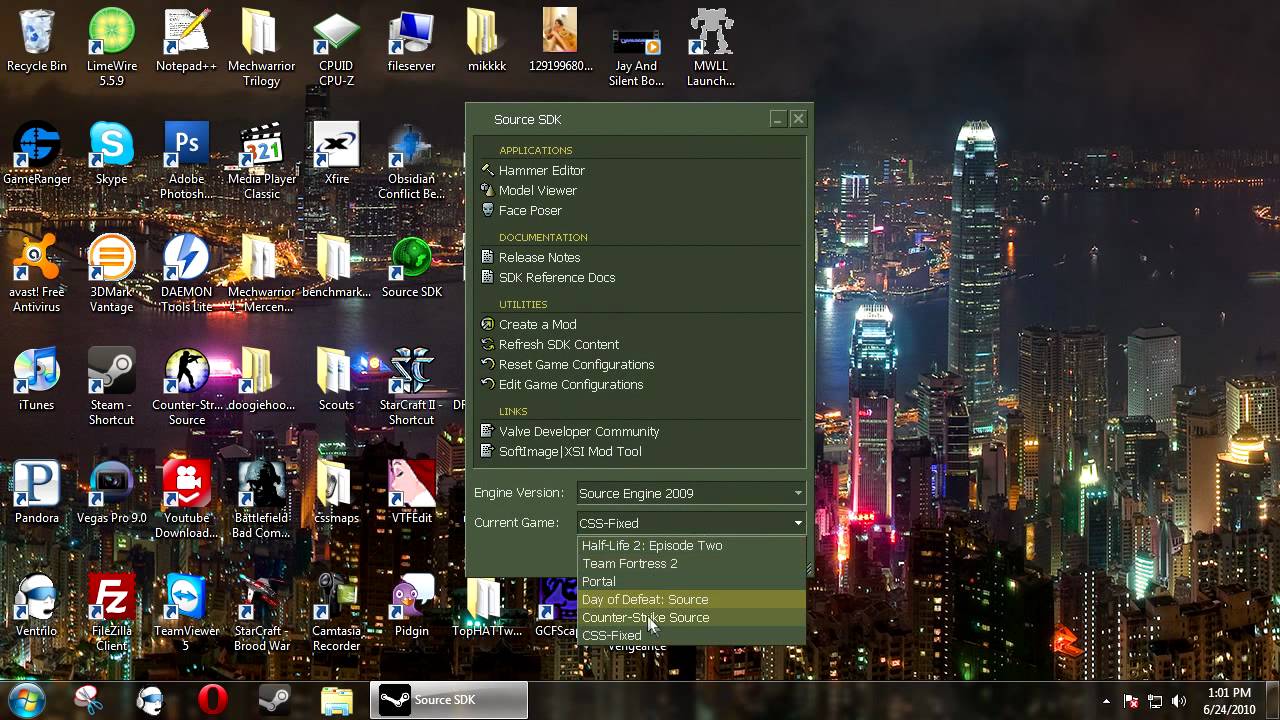Viewport: 1280px width, 720px height.
Task: Launch Hammer Editor from Source SDK
Action: tap(541, 170)
